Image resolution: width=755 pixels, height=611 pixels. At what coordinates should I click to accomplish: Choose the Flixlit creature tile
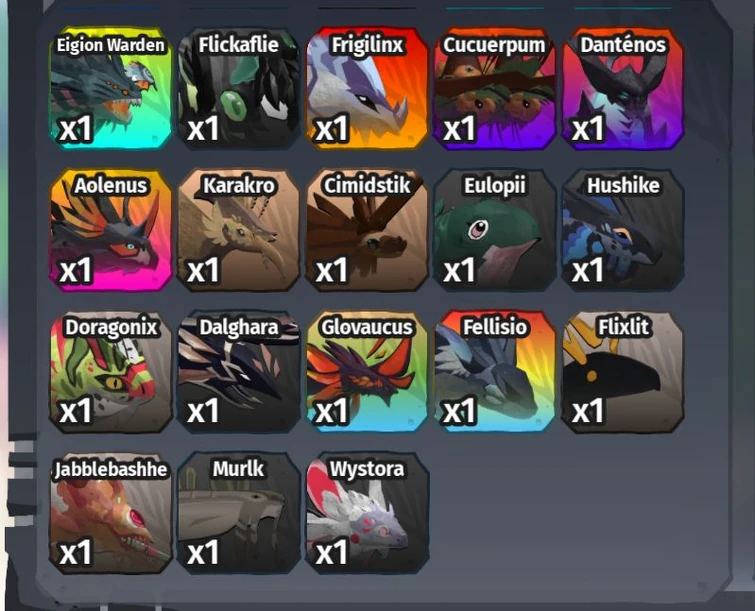click(x=623, y=371)
